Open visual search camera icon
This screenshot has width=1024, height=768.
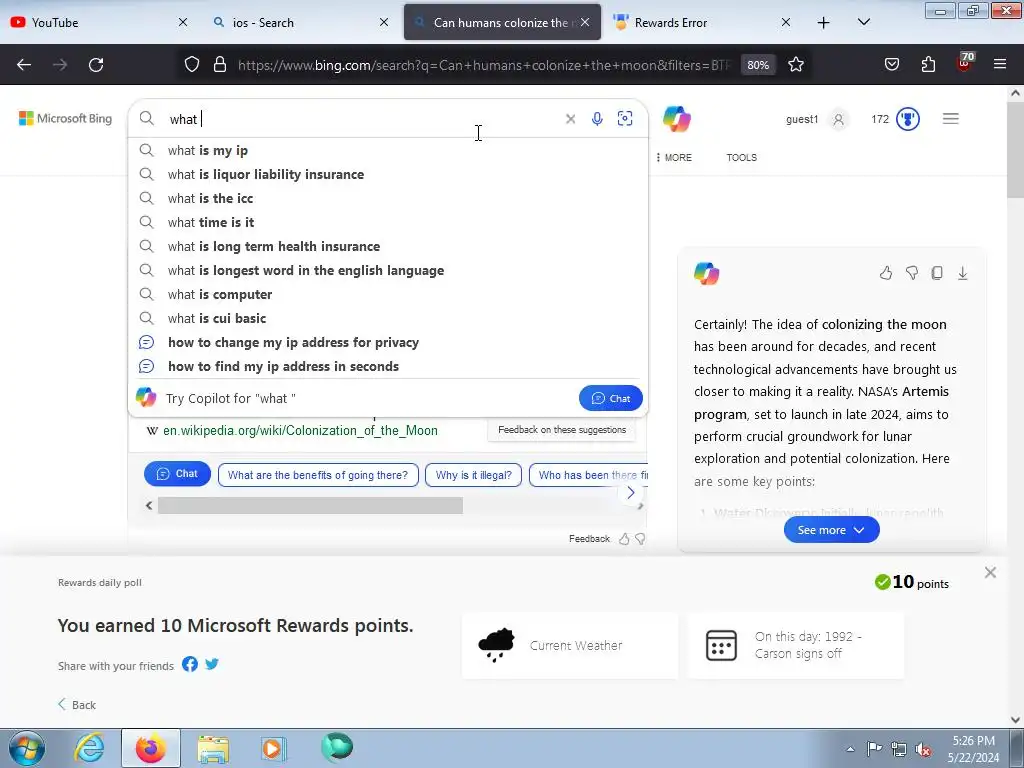click(625, 119)
